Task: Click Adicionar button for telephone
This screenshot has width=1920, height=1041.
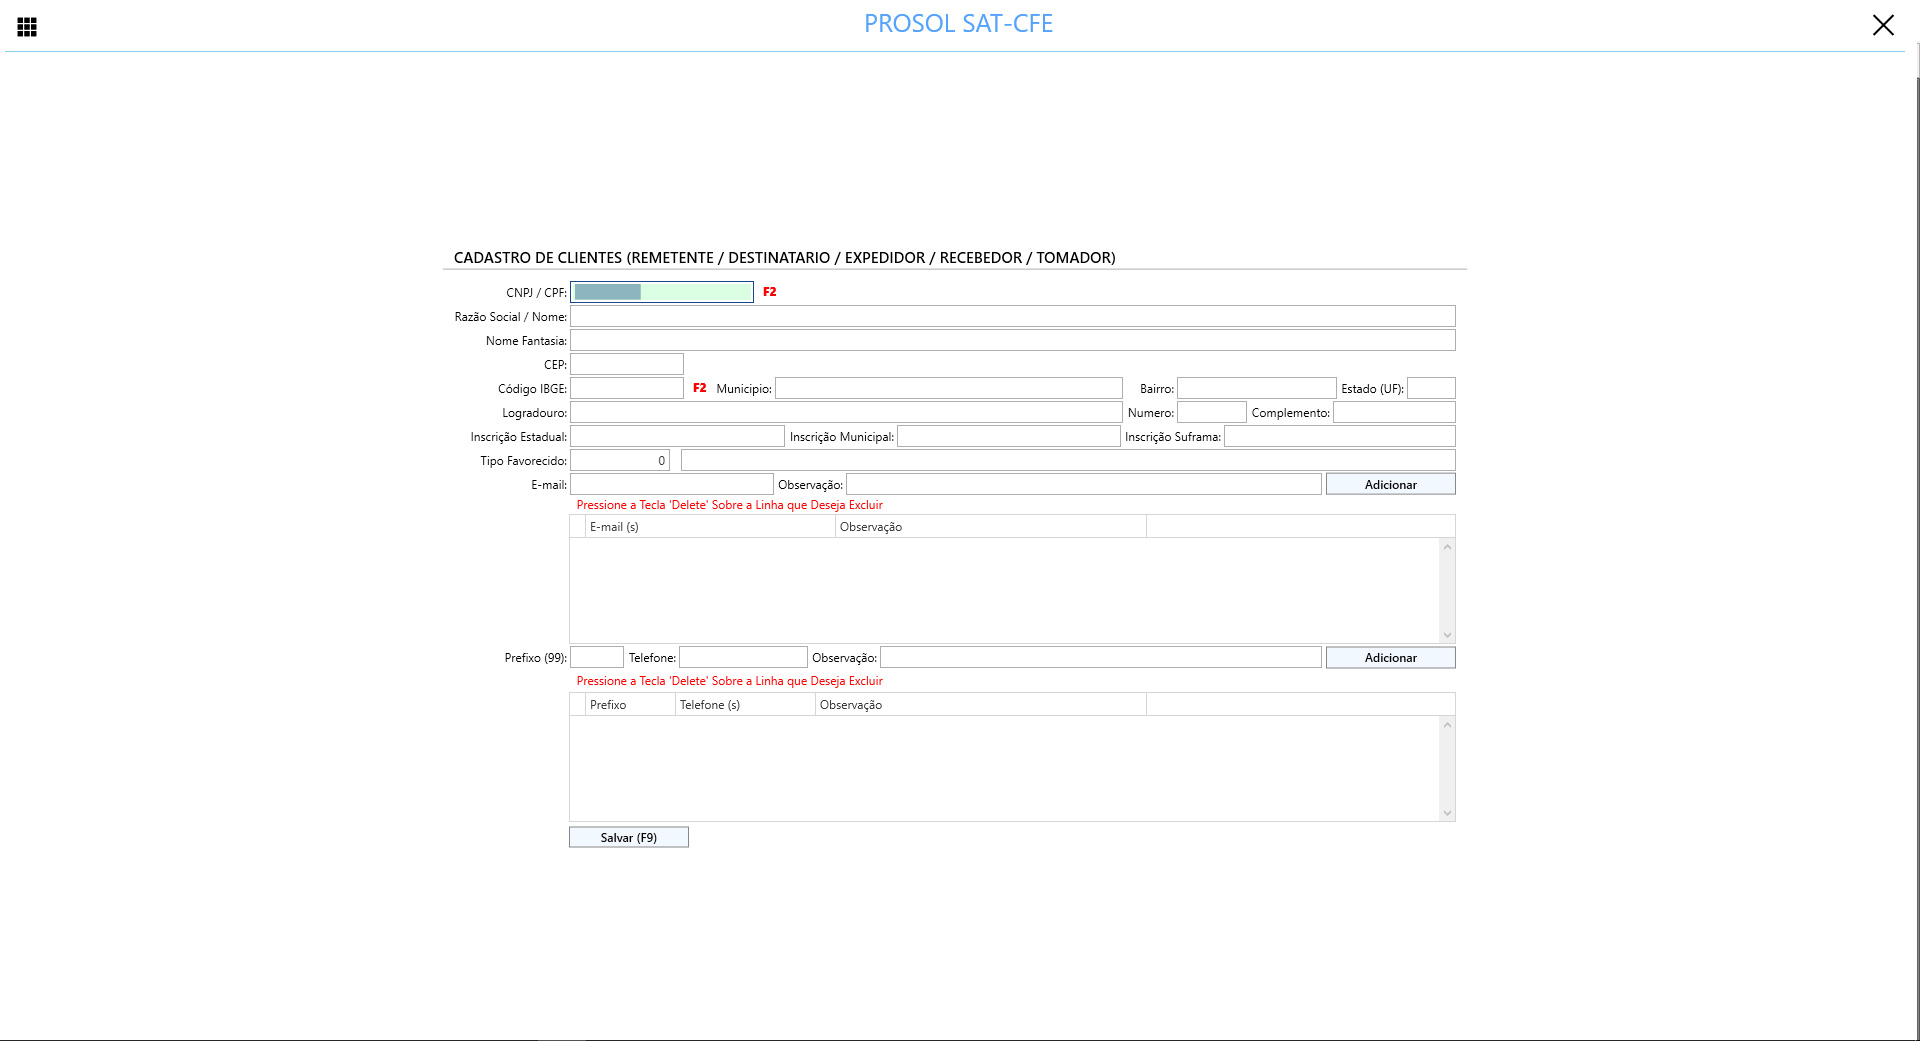Action: pos(1390,657)
